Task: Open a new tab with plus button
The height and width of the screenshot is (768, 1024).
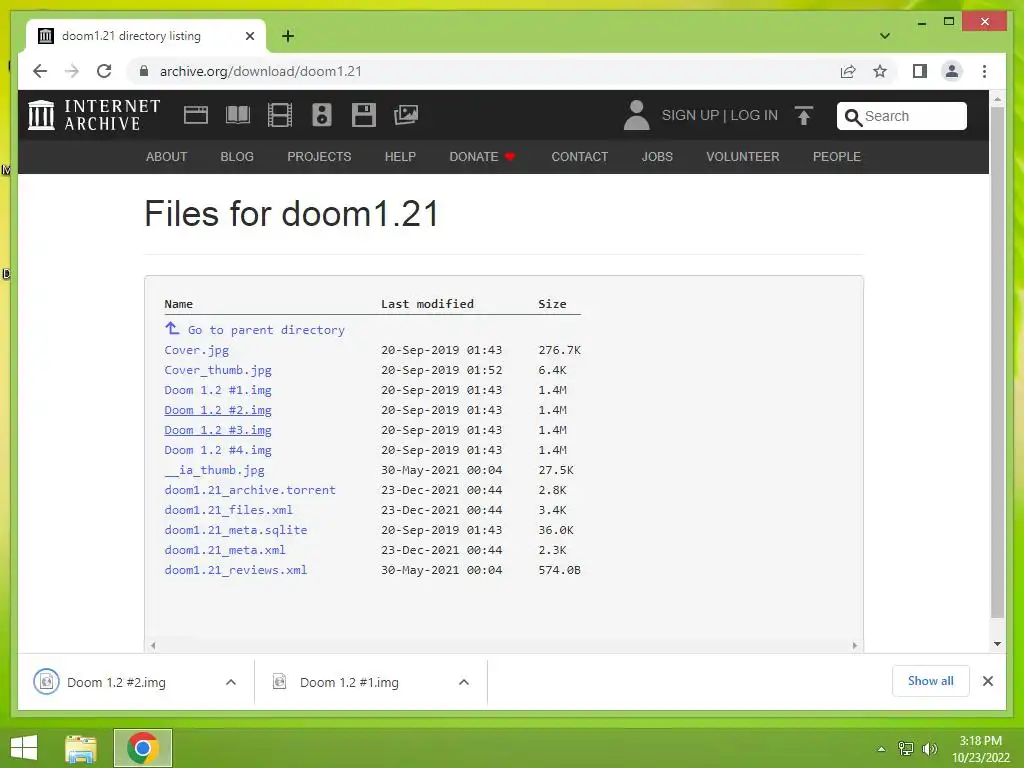Action: pyautogui.click(x=287, y=36)
